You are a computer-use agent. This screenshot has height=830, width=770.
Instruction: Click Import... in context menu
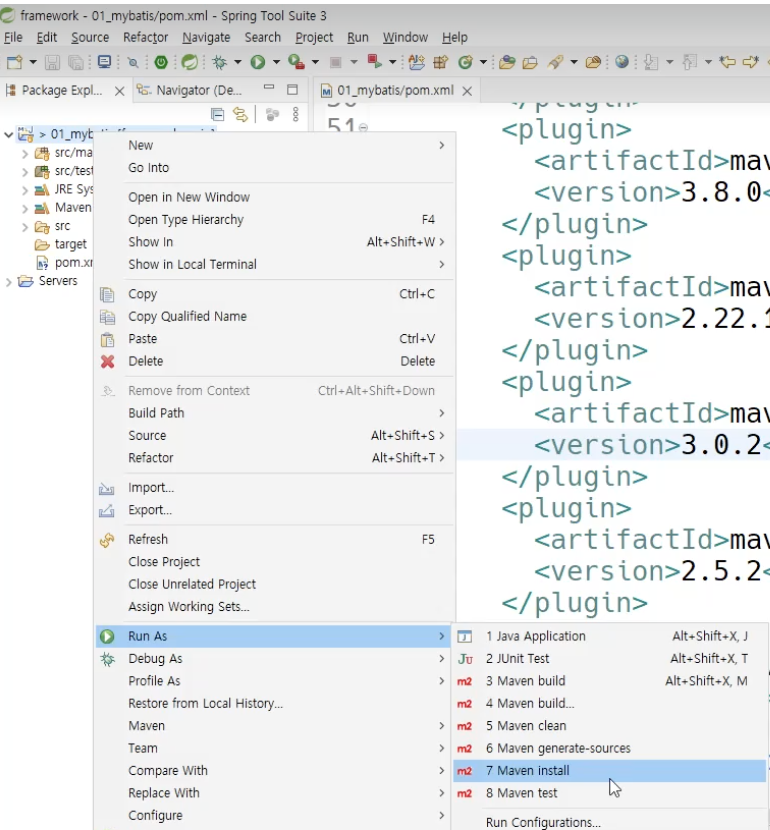point(274,488)
